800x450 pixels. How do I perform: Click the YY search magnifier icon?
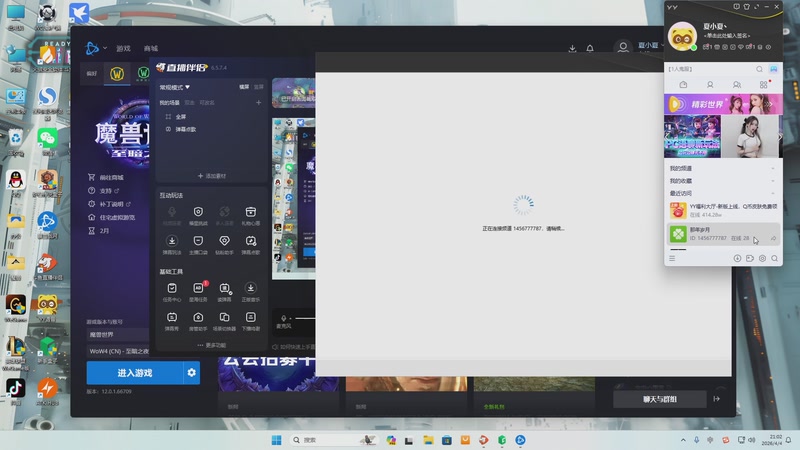pyautogui.click(x=759, y=69)
